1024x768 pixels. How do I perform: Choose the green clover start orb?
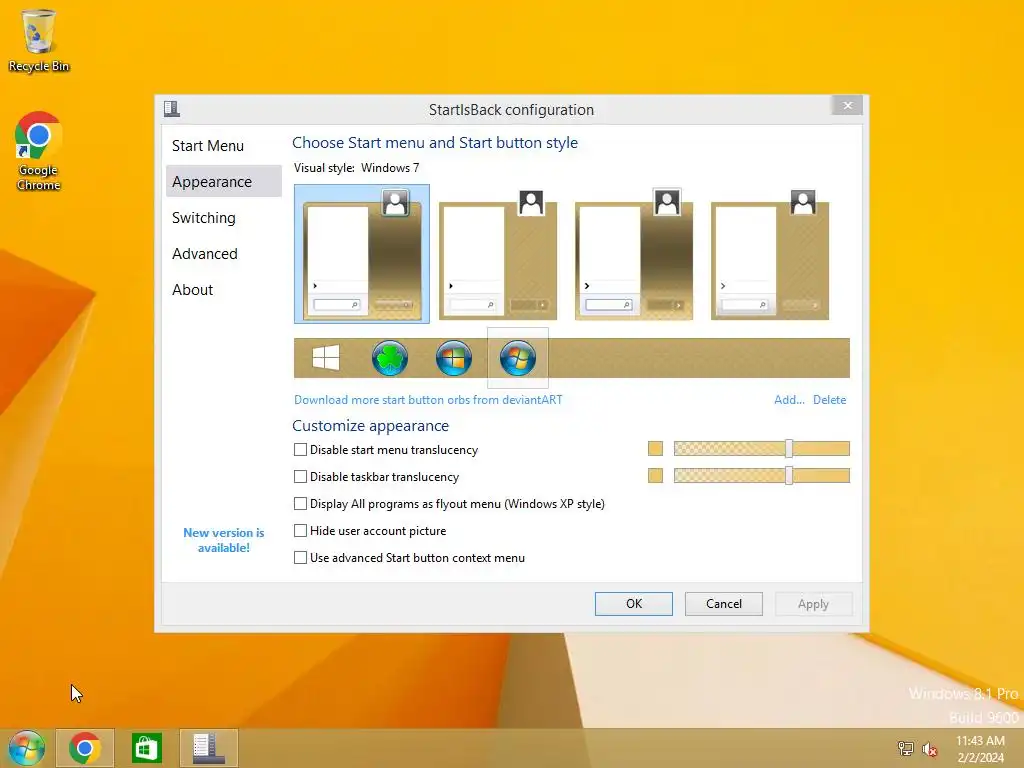pos(390,358)
